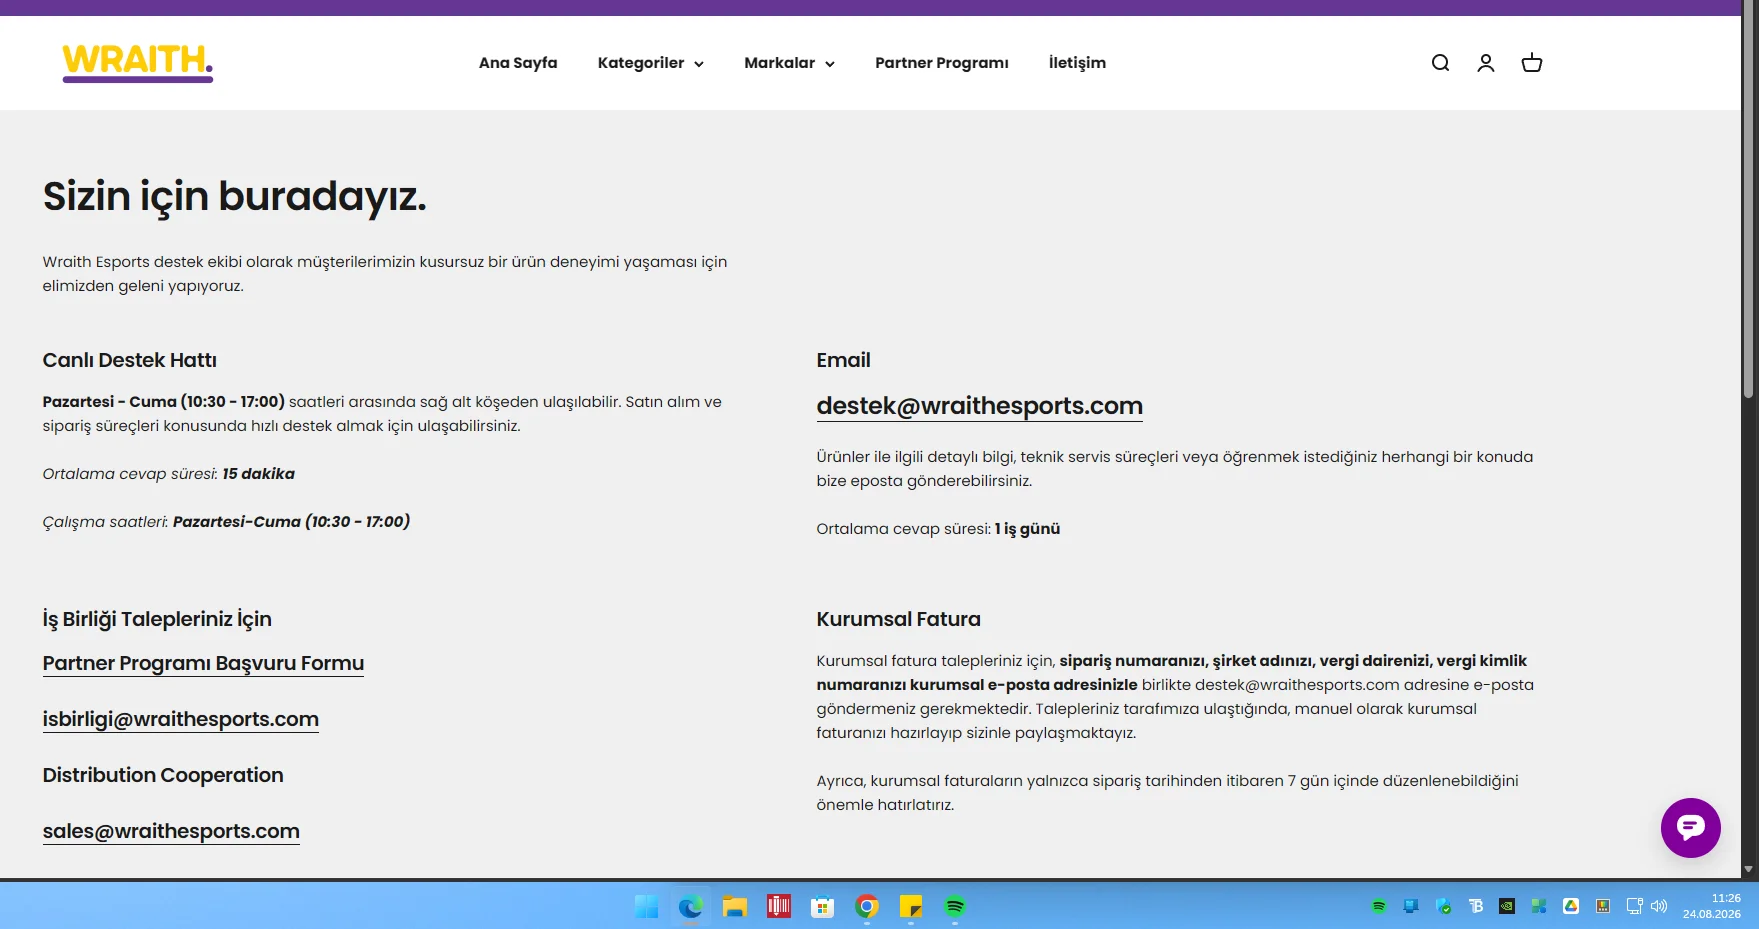Click the TB tray icon
Image resolution: width=1759 pixels, height=929 pixels.
1475,906
